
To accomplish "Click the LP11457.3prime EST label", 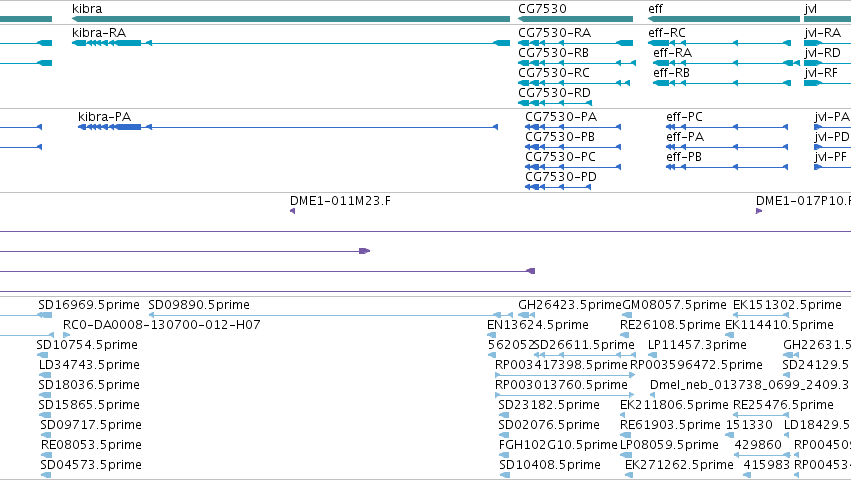I will click(697, 345).
